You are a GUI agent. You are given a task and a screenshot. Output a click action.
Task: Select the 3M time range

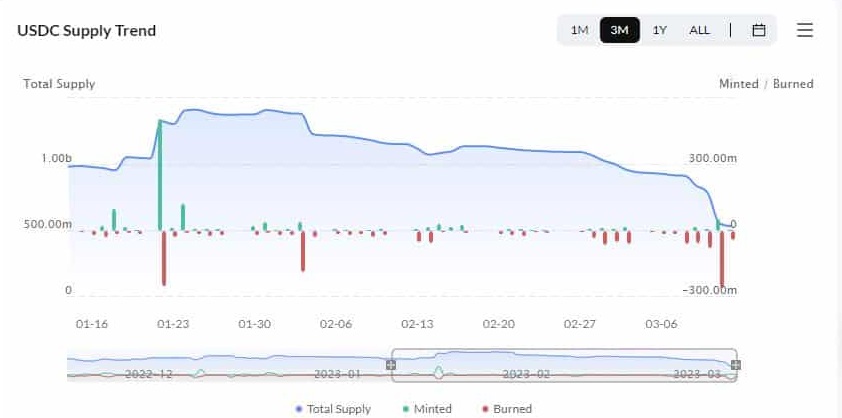(620, 30)
